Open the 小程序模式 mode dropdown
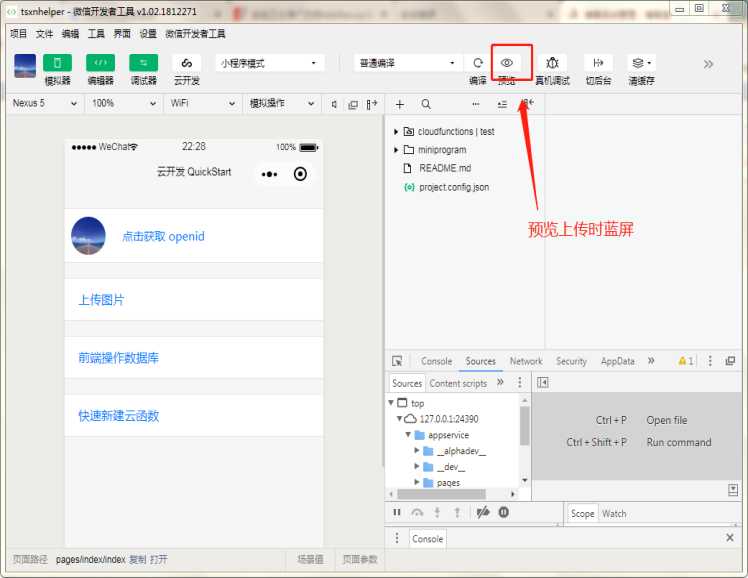This screenshot has width=748, height=578. pyautogui.click(x=270, y=63)
